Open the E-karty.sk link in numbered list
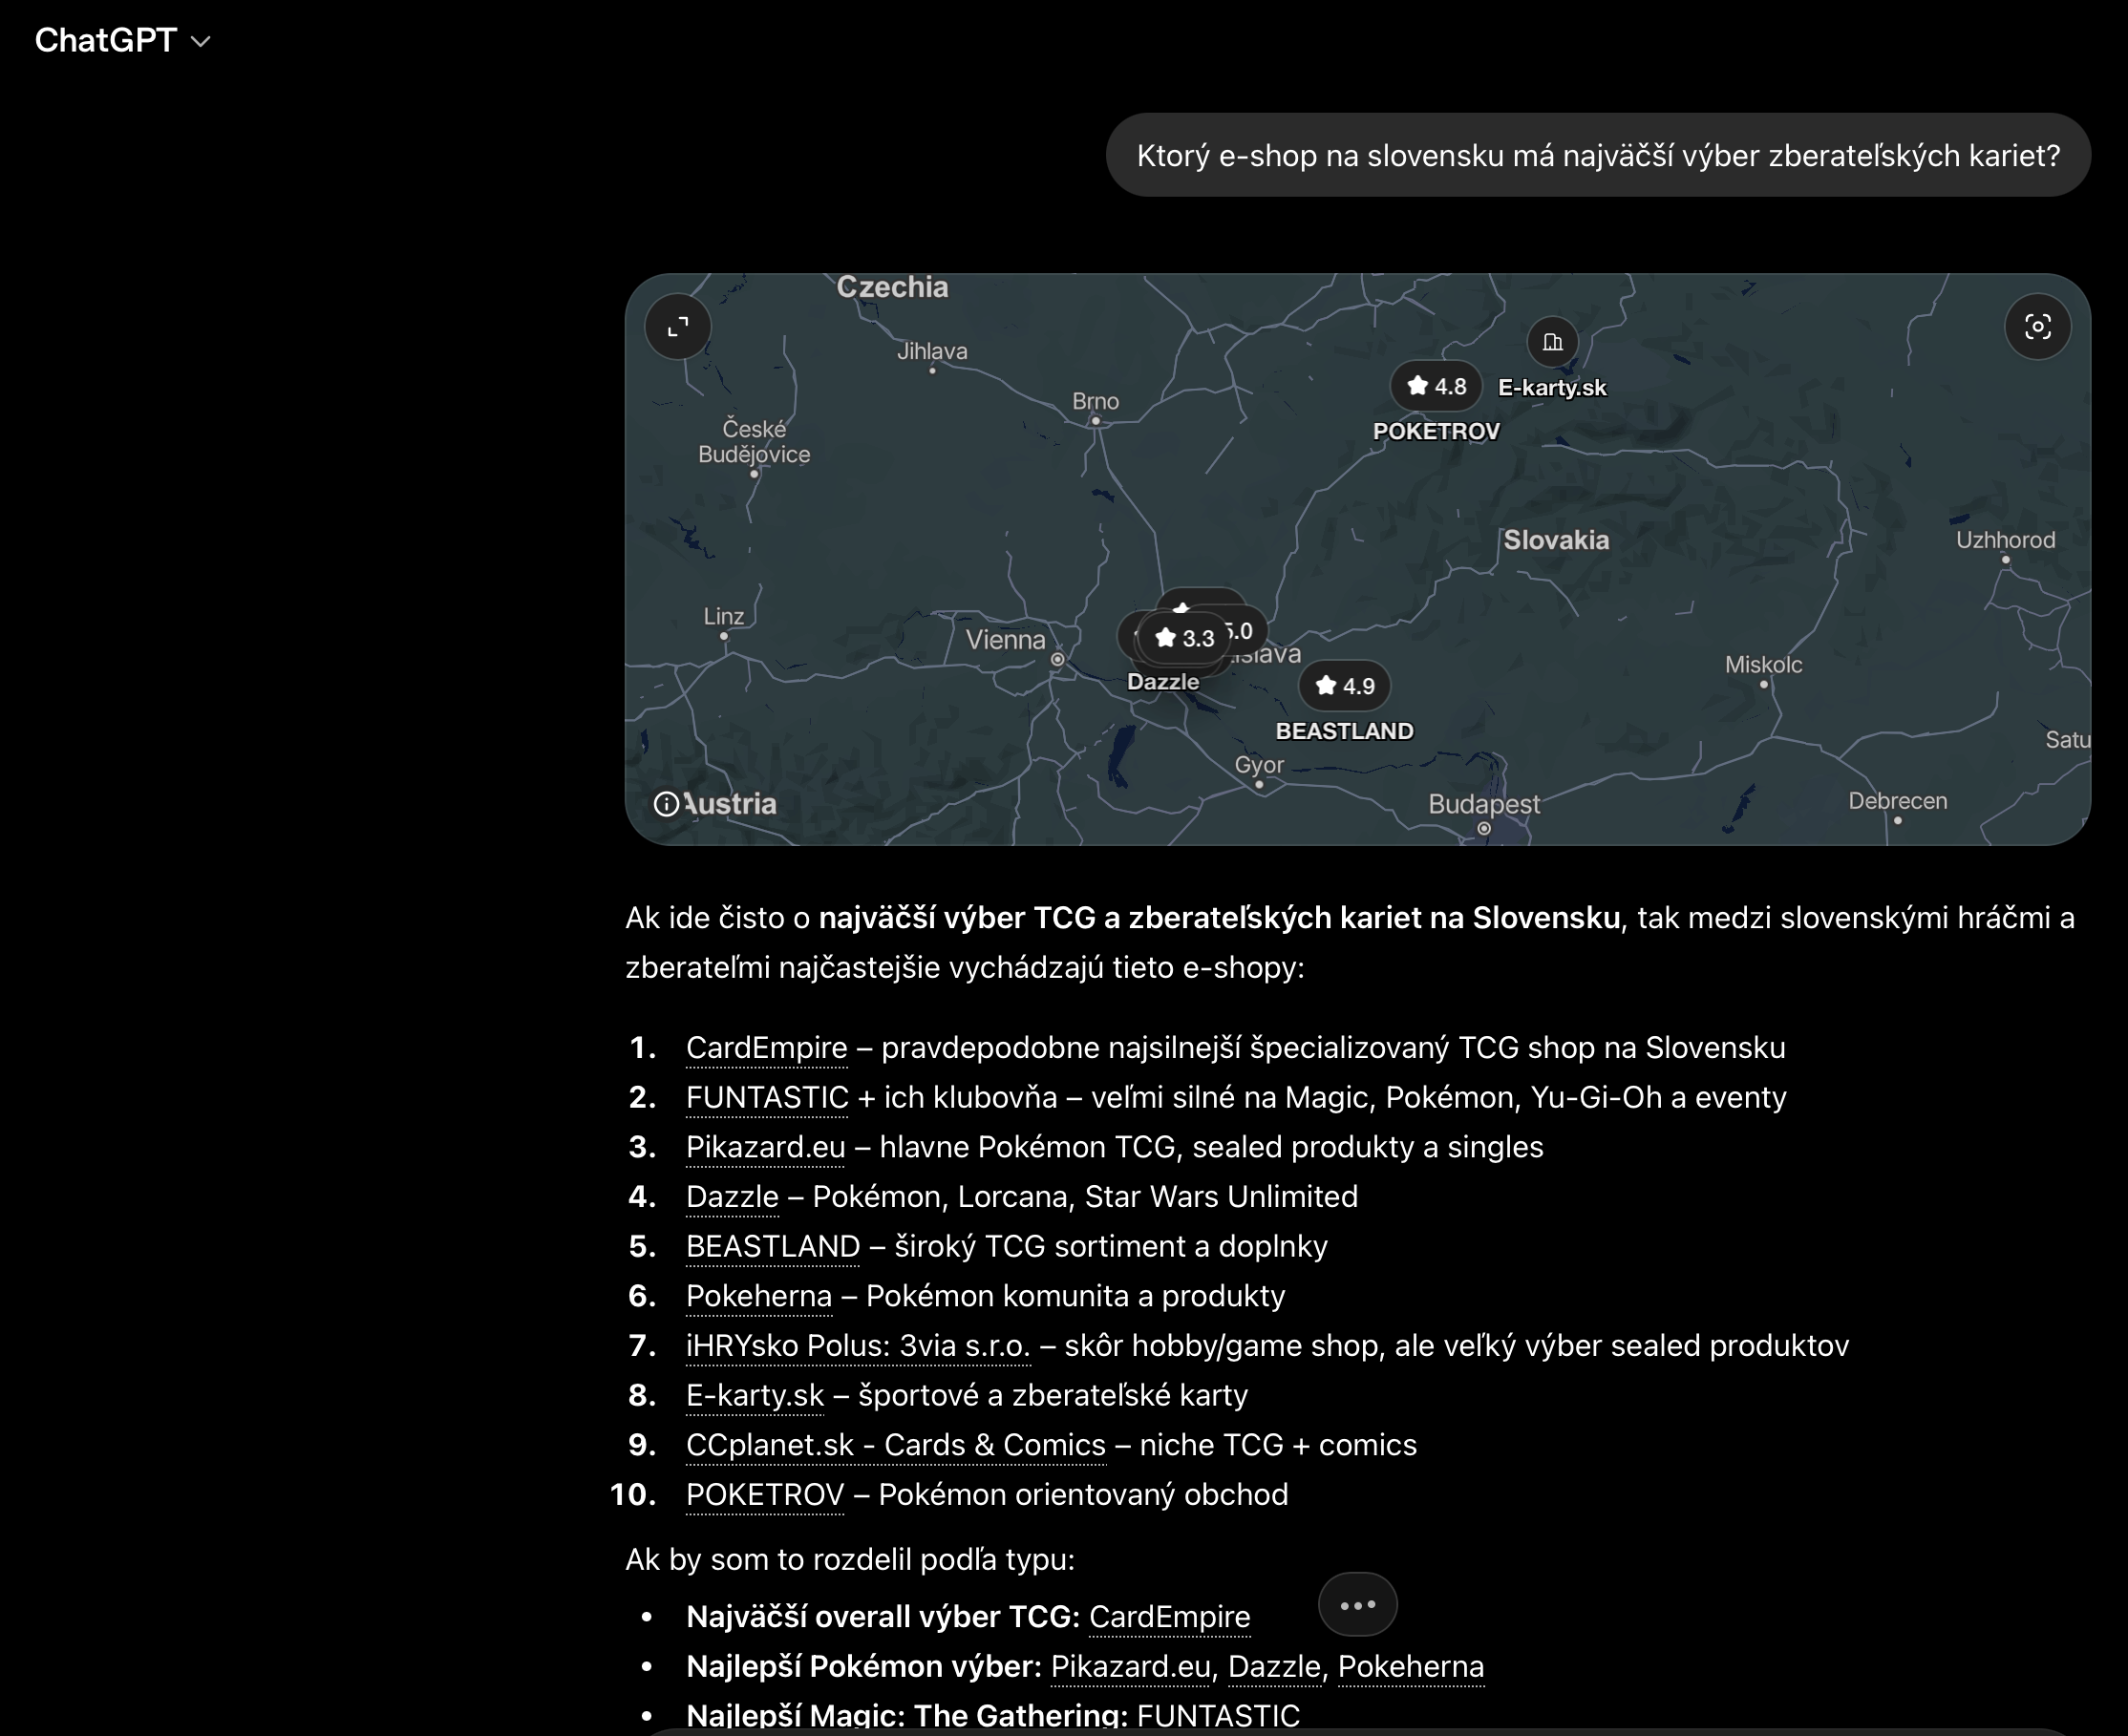 coord(755,1395)
